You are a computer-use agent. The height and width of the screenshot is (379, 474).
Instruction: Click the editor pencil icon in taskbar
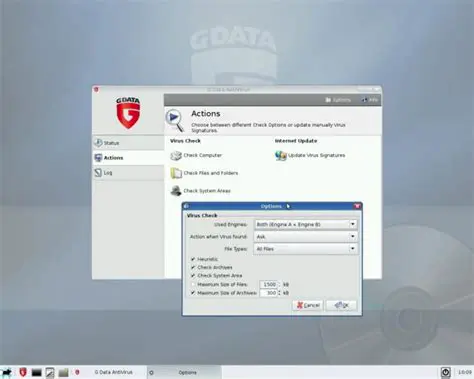(x=50, y=372)
